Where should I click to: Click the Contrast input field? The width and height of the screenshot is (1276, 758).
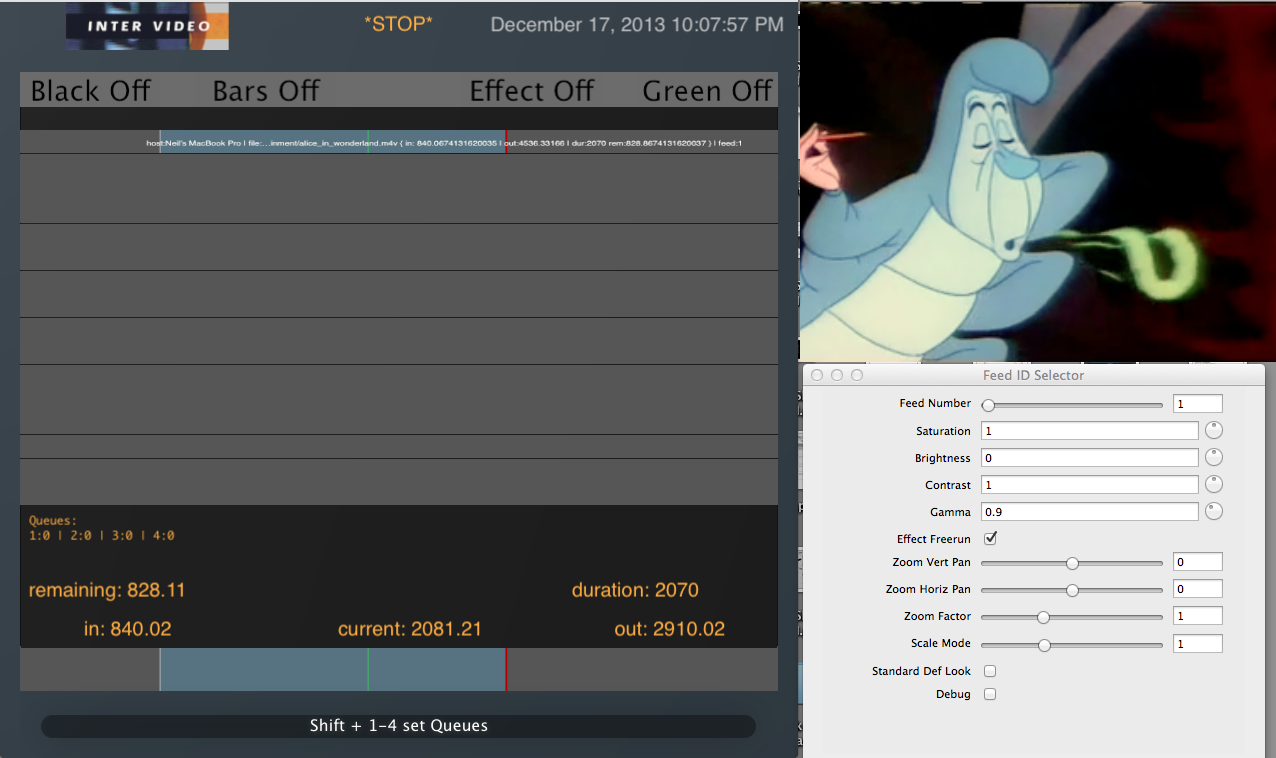tap(1089, 485)
